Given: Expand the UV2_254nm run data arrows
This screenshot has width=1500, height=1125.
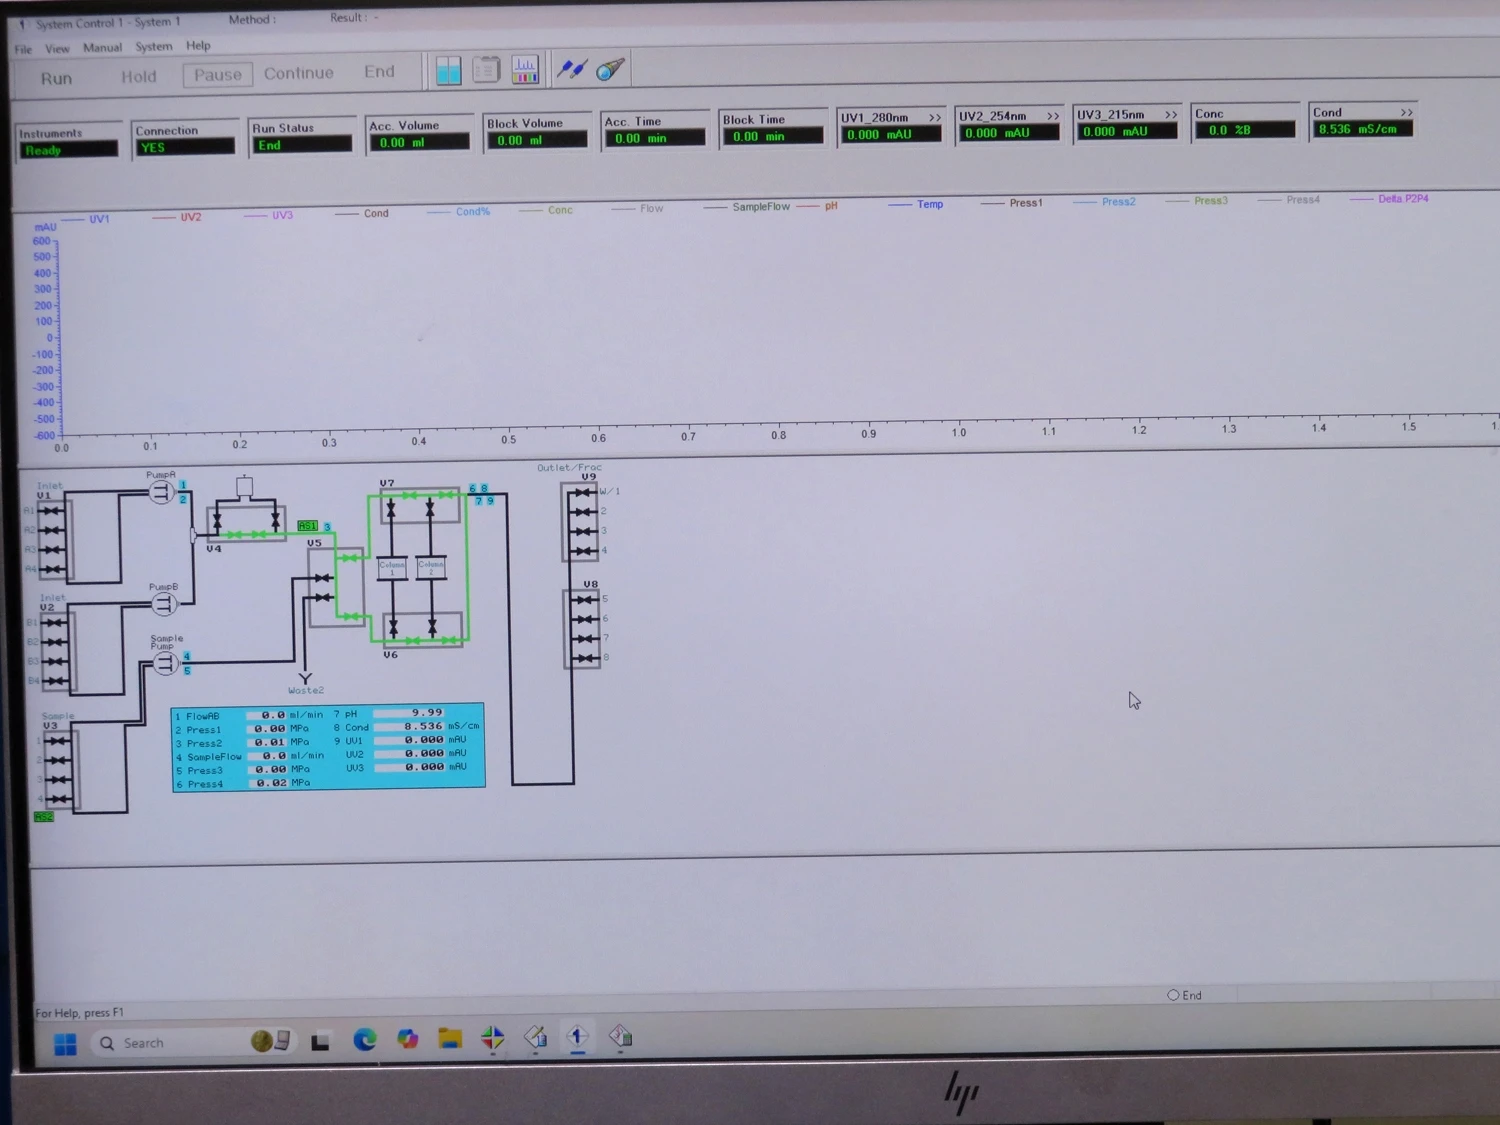Looking at the screenshot, I should click(1052, 116).
